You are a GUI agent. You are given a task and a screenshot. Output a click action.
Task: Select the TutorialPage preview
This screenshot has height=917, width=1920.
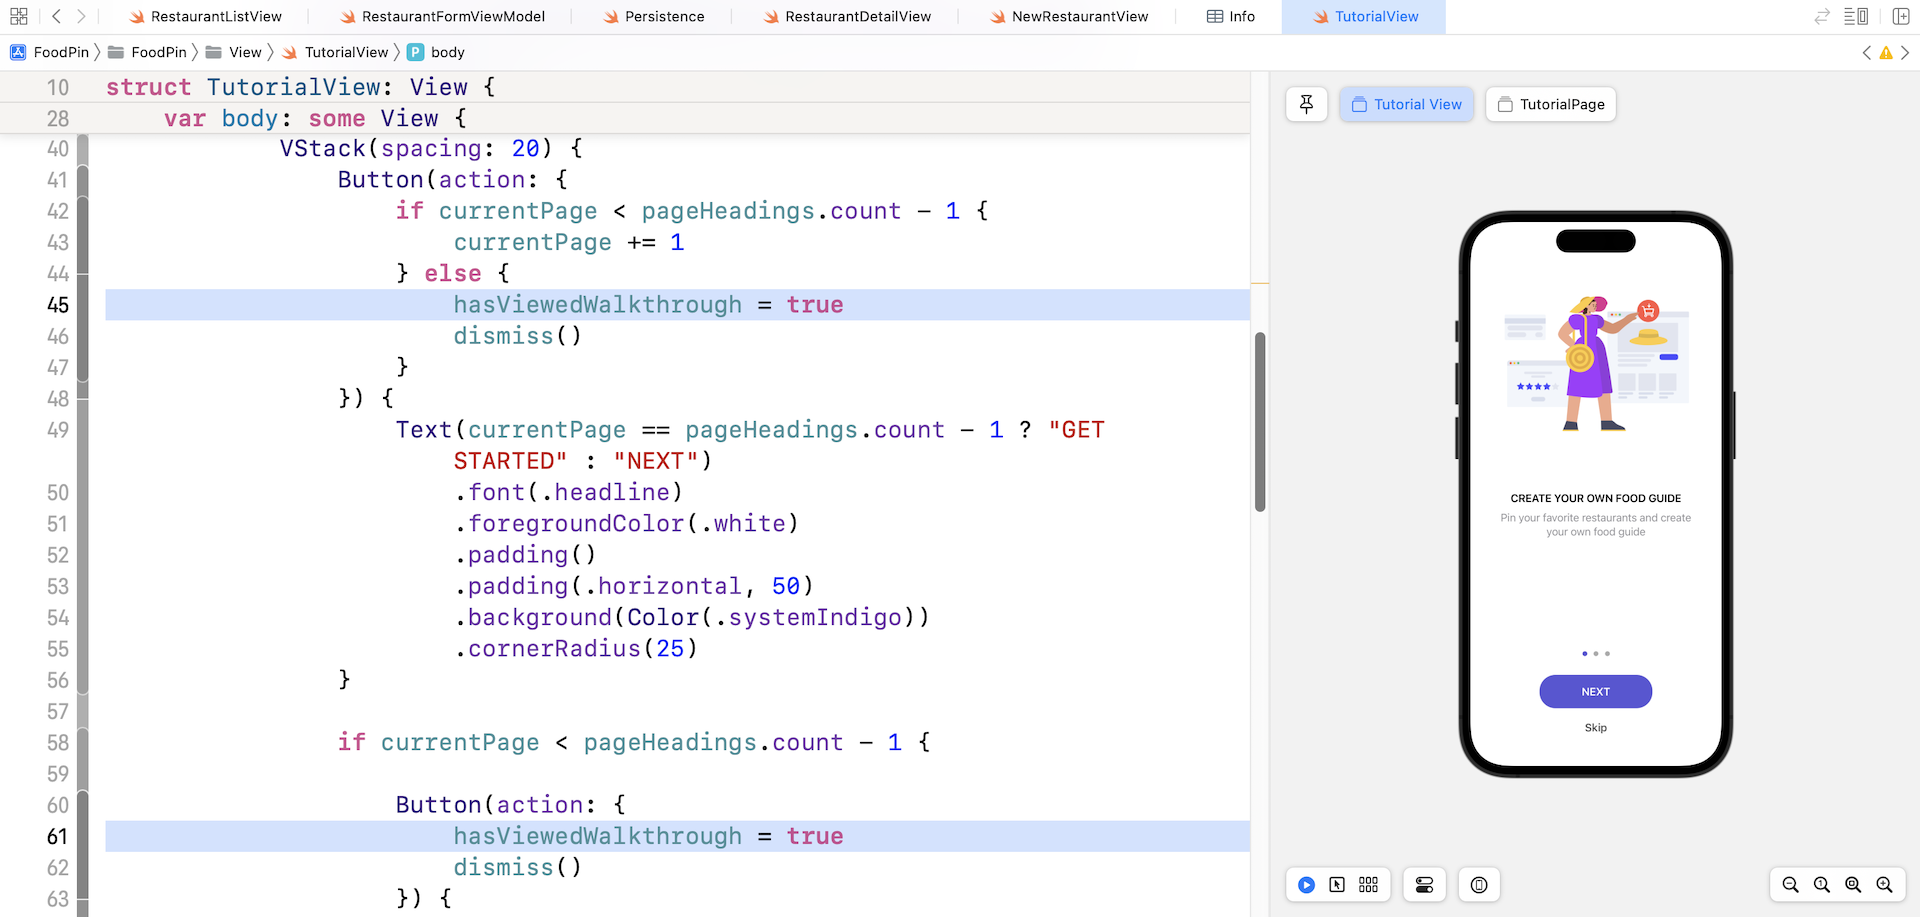pyautogui.click(x=1551, y=104)
